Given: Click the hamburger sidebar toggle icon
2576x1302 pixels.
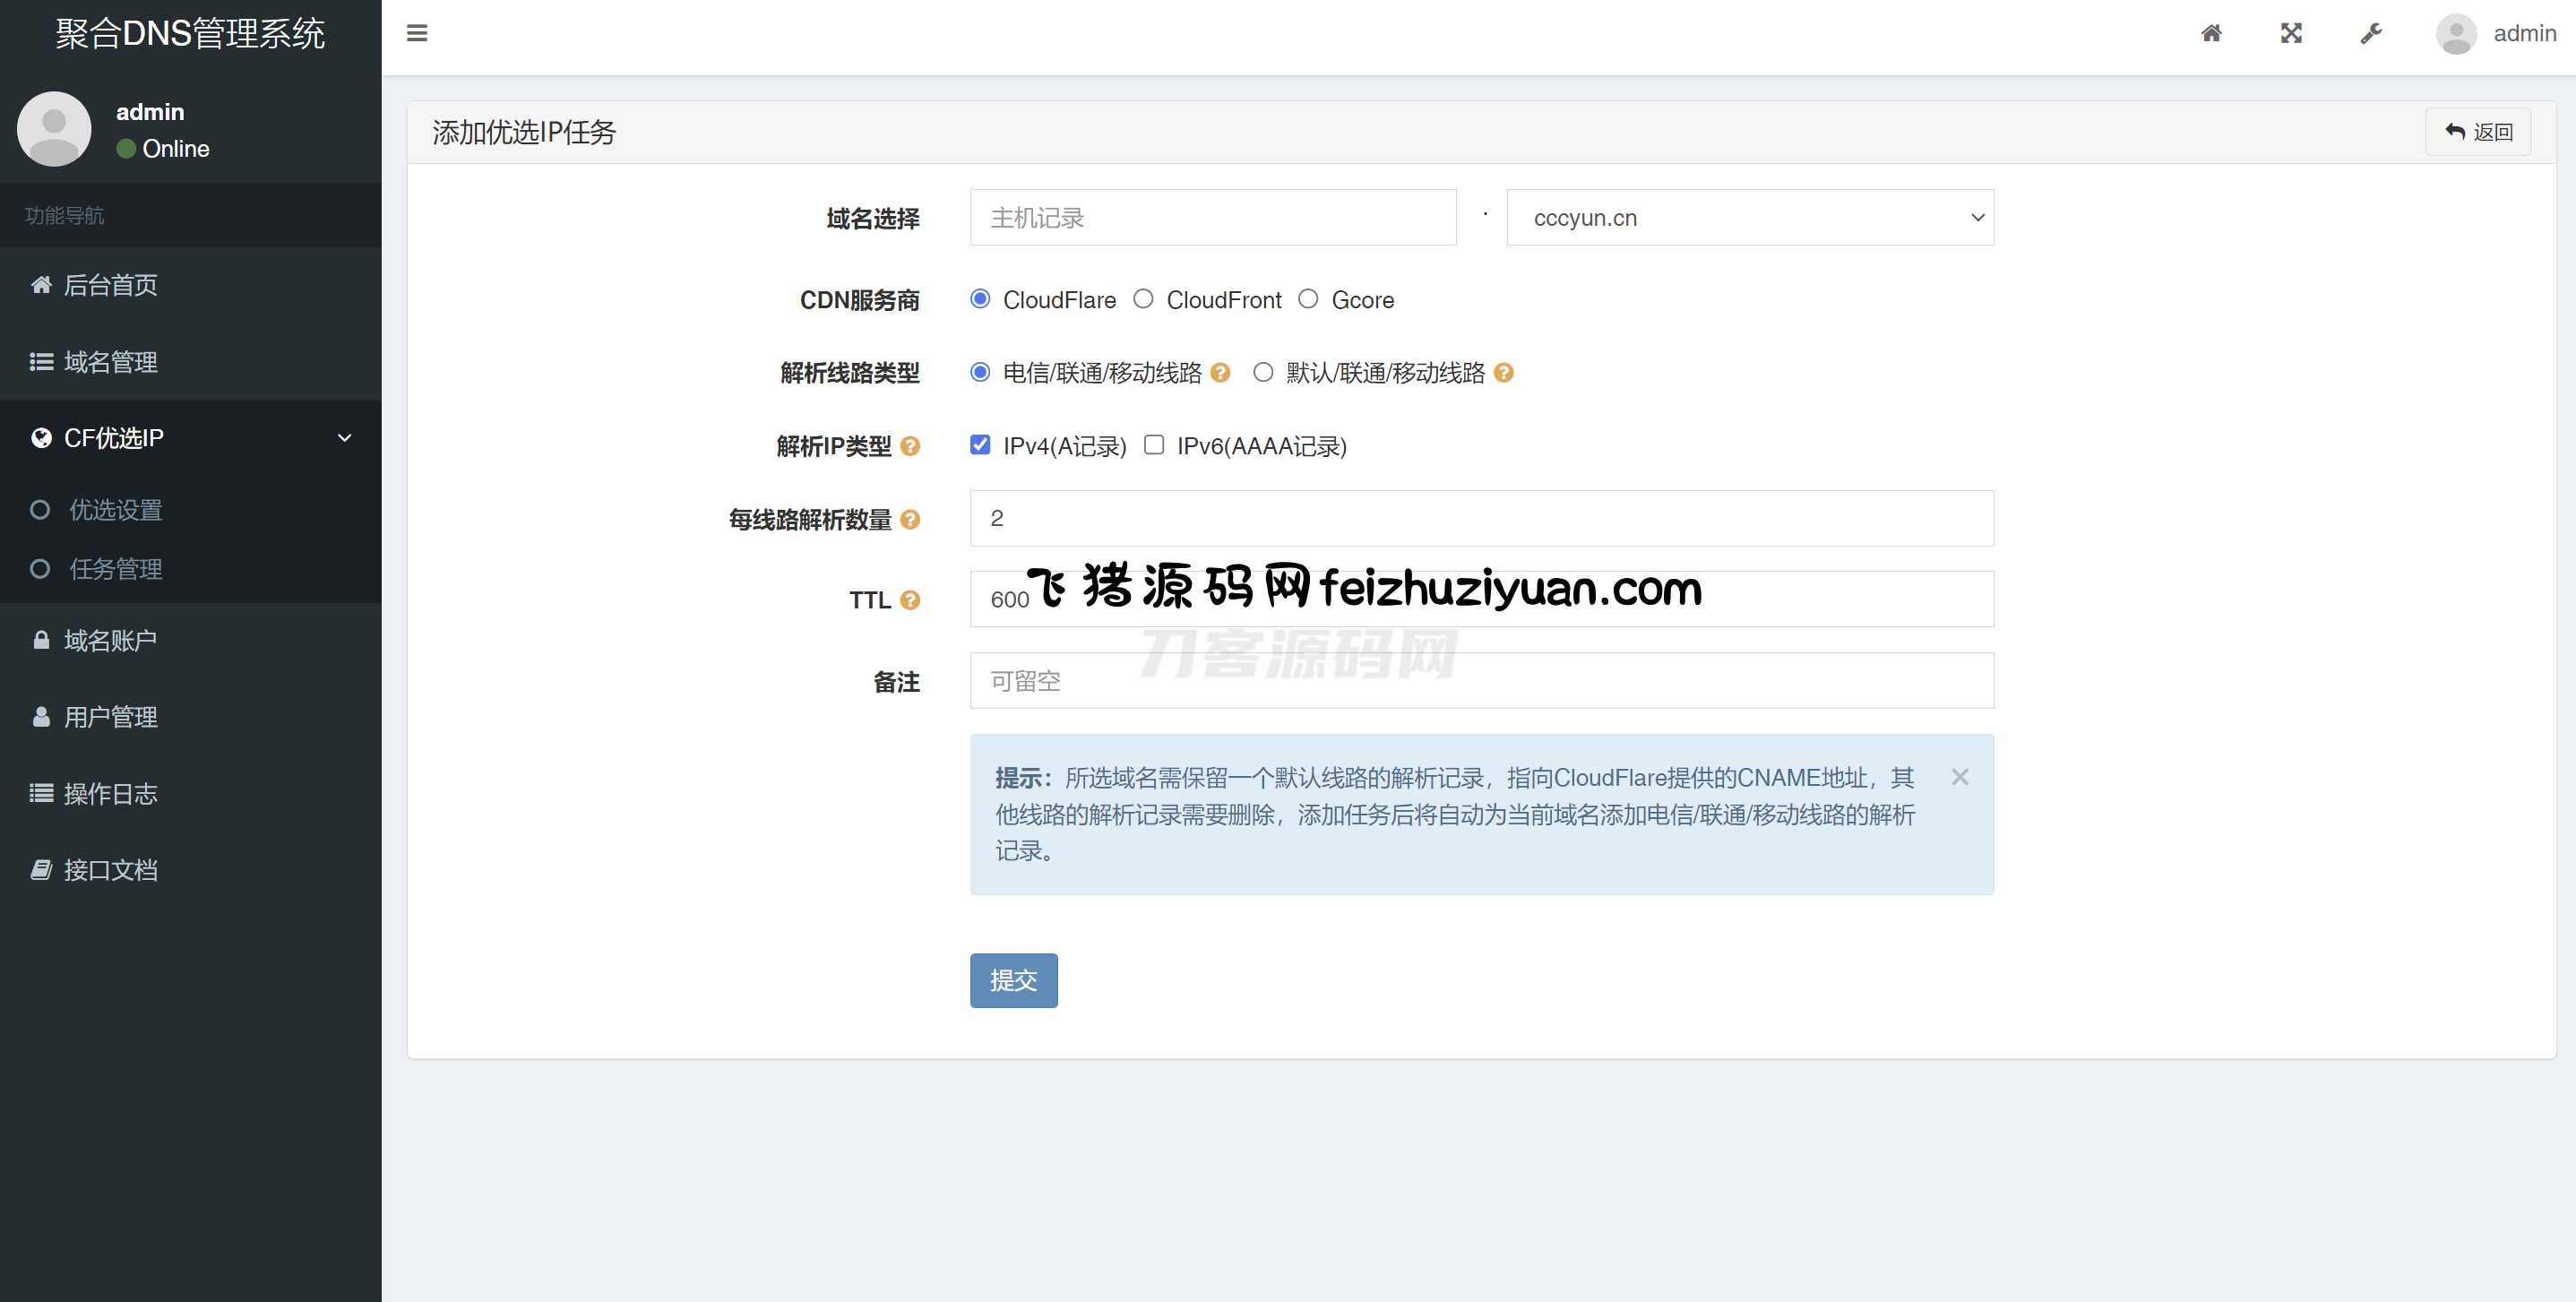Looking at the screenshot, I should pyautogui.click(x=417, y=34).
